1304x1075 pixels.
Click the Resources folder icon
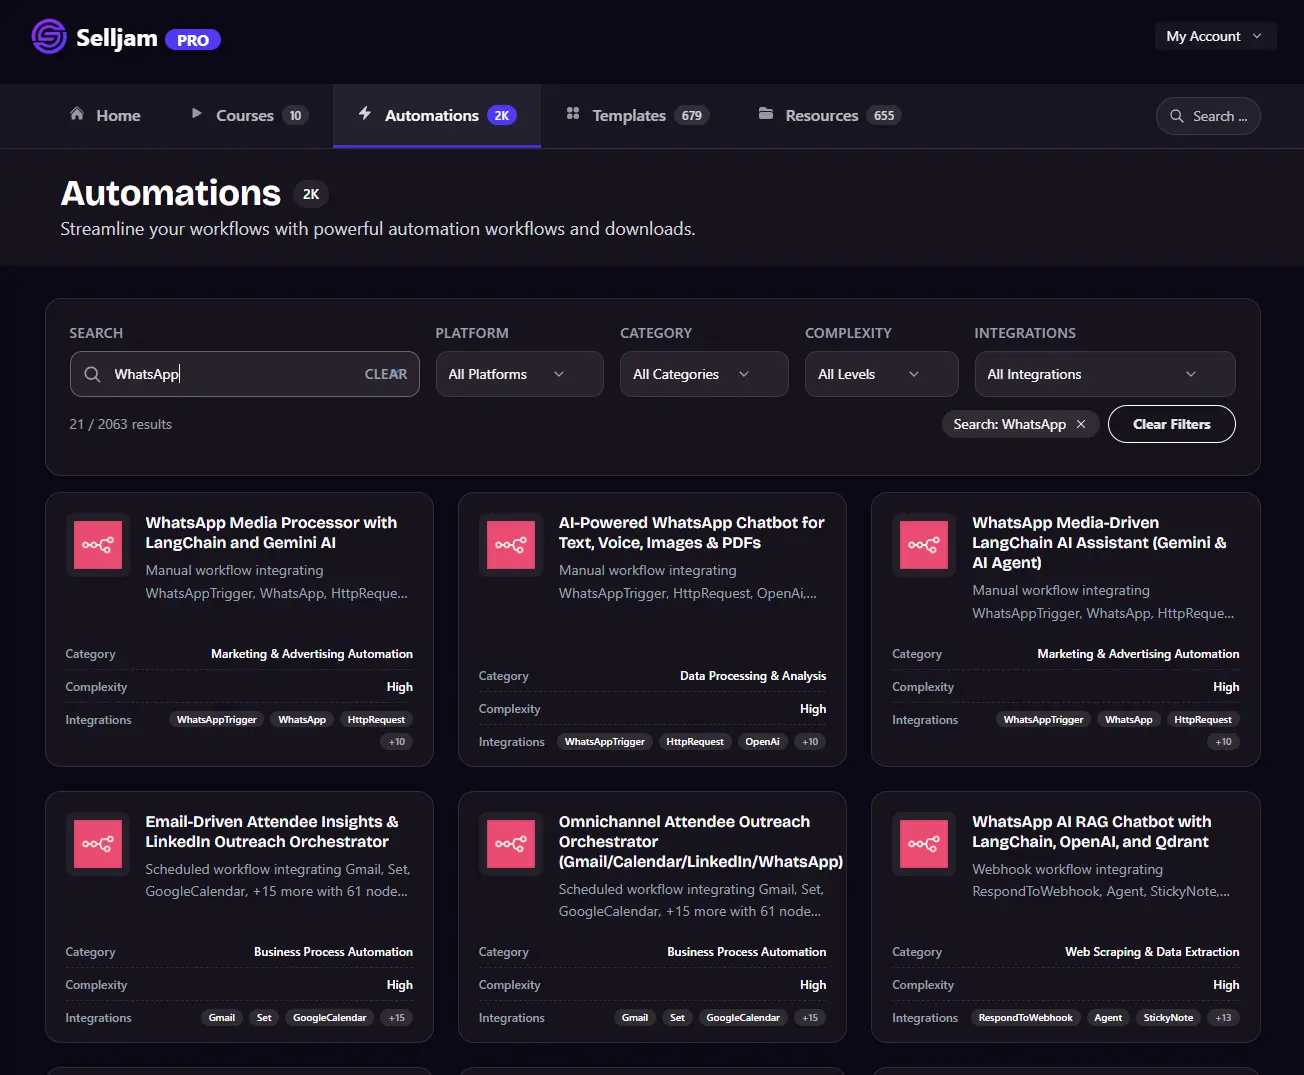[x=766, y=114]
